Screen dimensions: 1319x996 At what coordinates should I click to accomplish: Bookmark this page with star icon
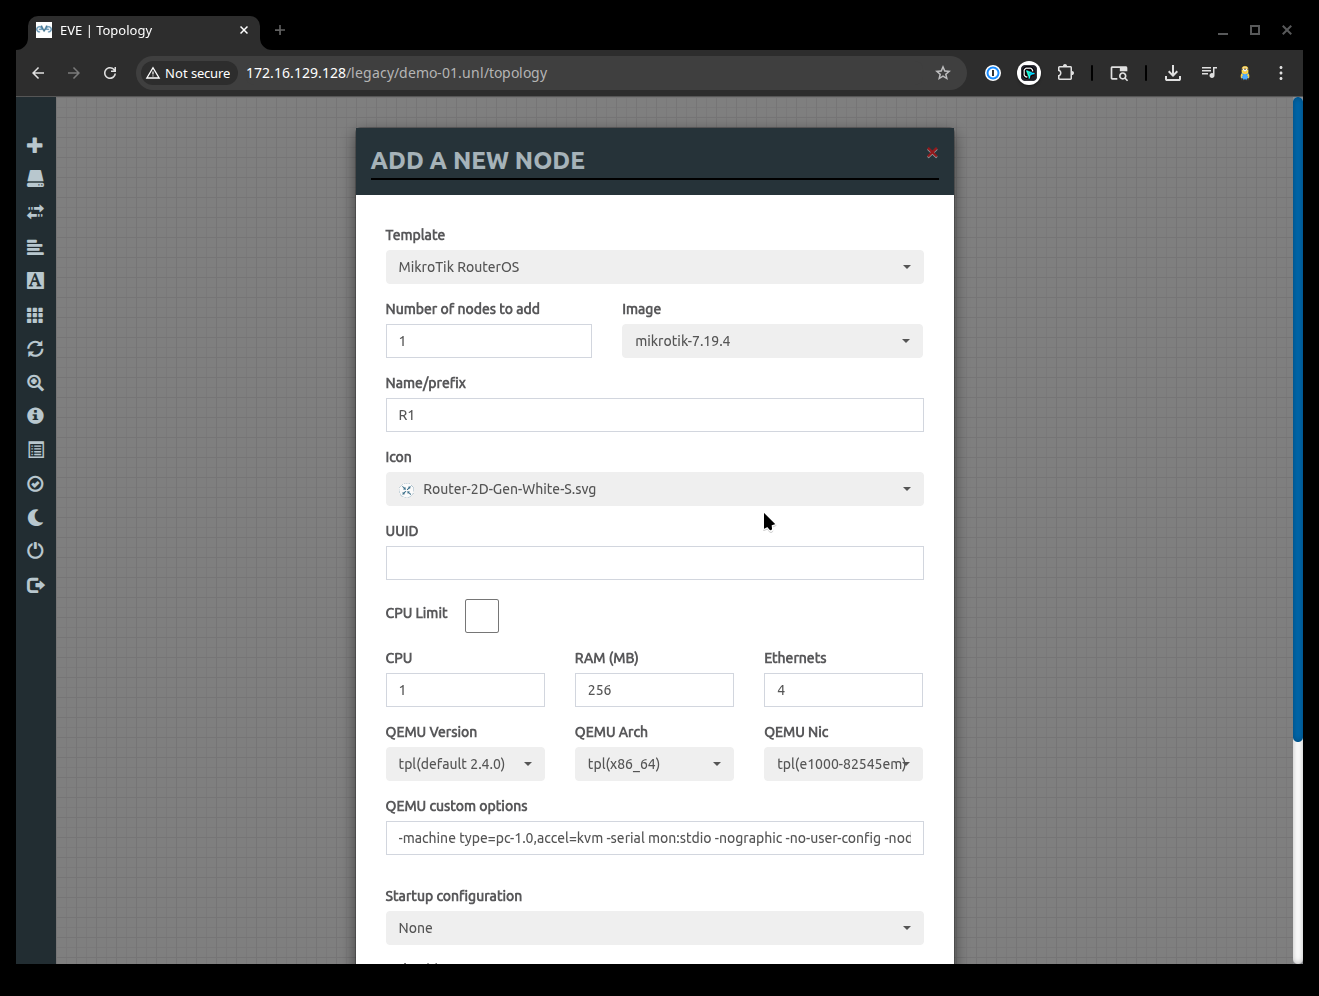pyautogui.click(x=942, y=73)
